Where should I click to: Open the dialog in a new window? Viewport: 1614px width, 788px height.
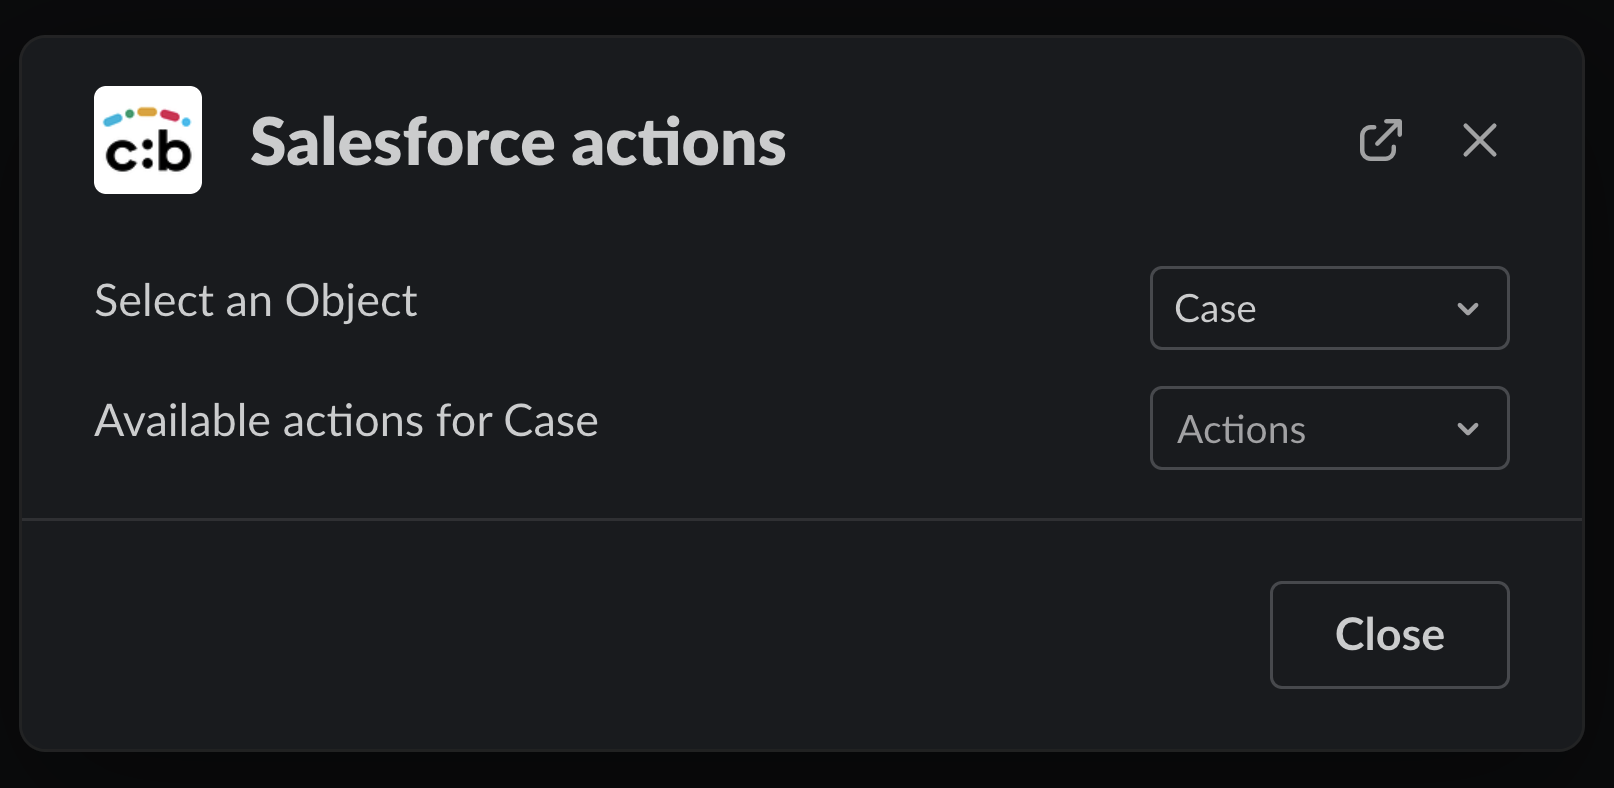[1380, 140]
